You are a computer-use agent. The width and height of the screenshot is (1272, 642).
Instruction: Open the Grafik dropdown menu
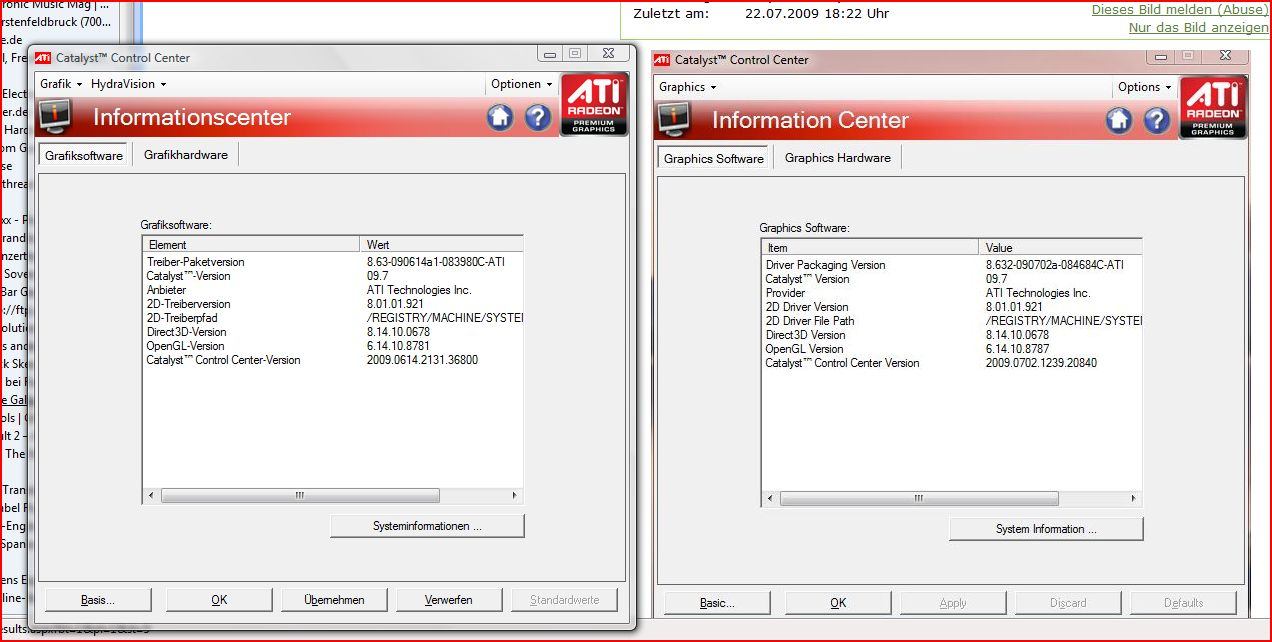tap(61, 84)
